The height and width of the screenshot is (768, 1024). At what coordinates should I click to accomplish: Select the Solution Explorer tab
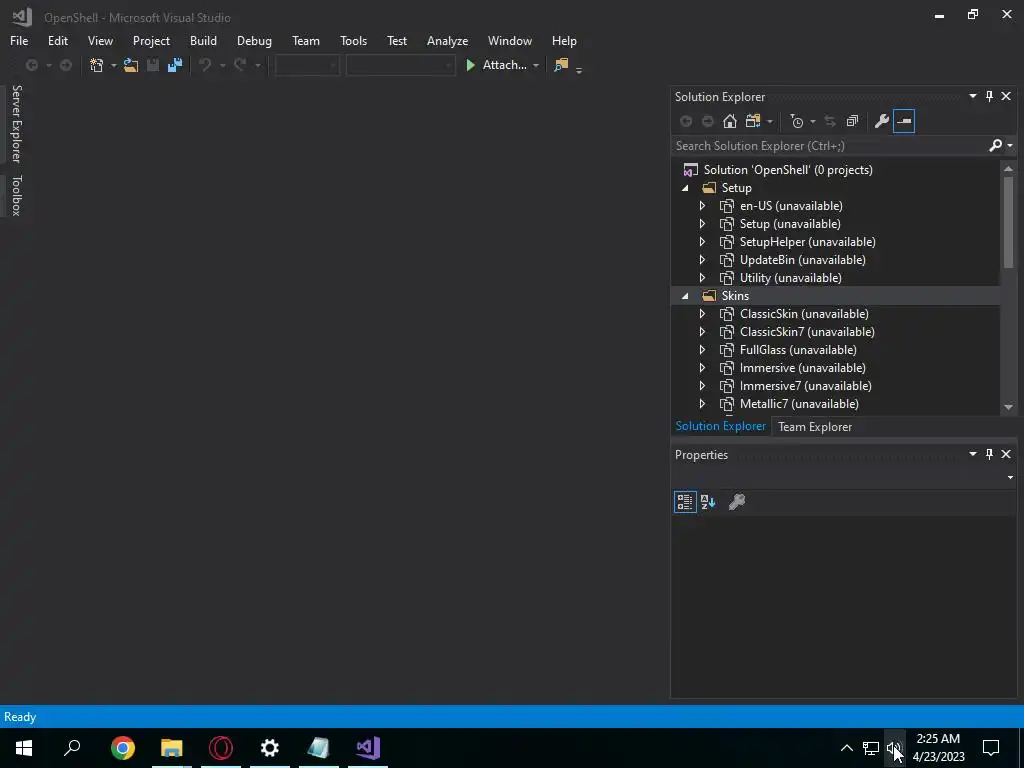click(x=720, y=426)
